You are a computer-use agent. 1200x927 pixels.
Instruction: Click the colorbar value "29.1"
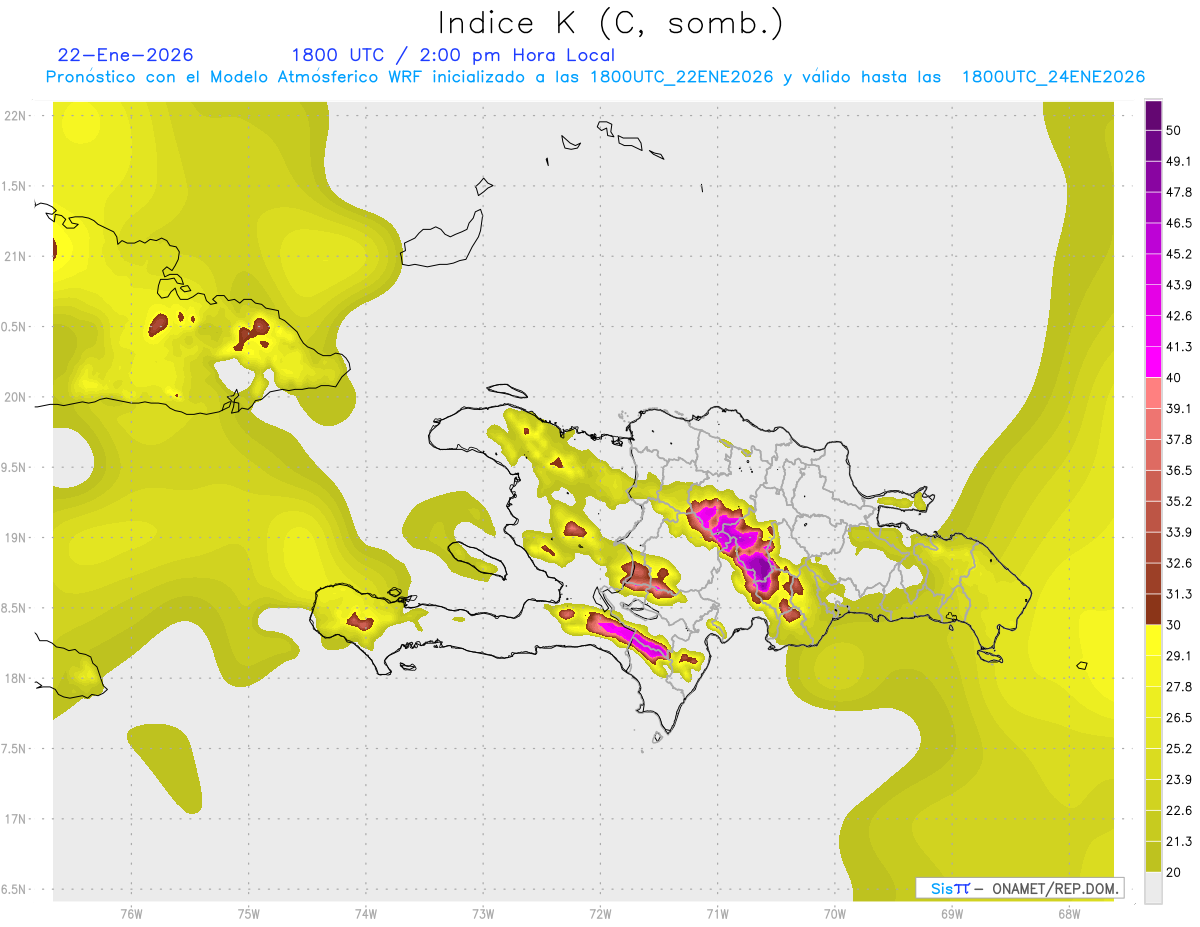(1179, 656)
